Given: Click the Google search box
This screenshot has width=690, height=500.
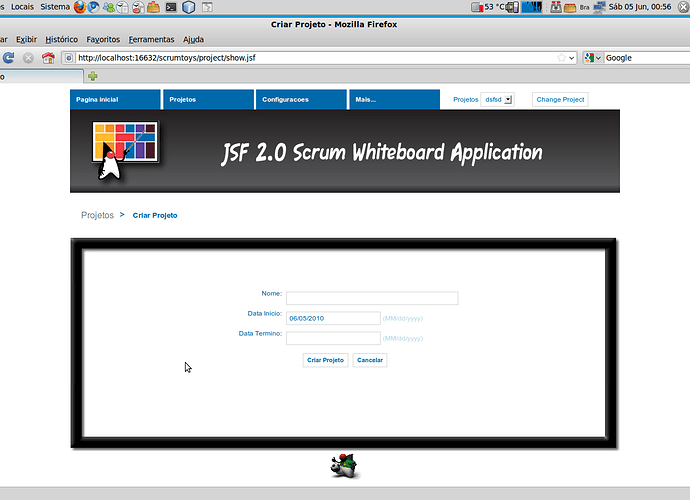Looking at the screenshot, I should pyautogui.click(x=647, y=58).
